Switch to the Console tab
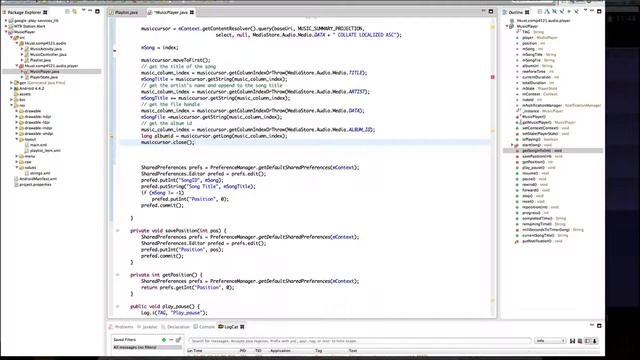This screenshot has height=360, width=640. point(204,327)
